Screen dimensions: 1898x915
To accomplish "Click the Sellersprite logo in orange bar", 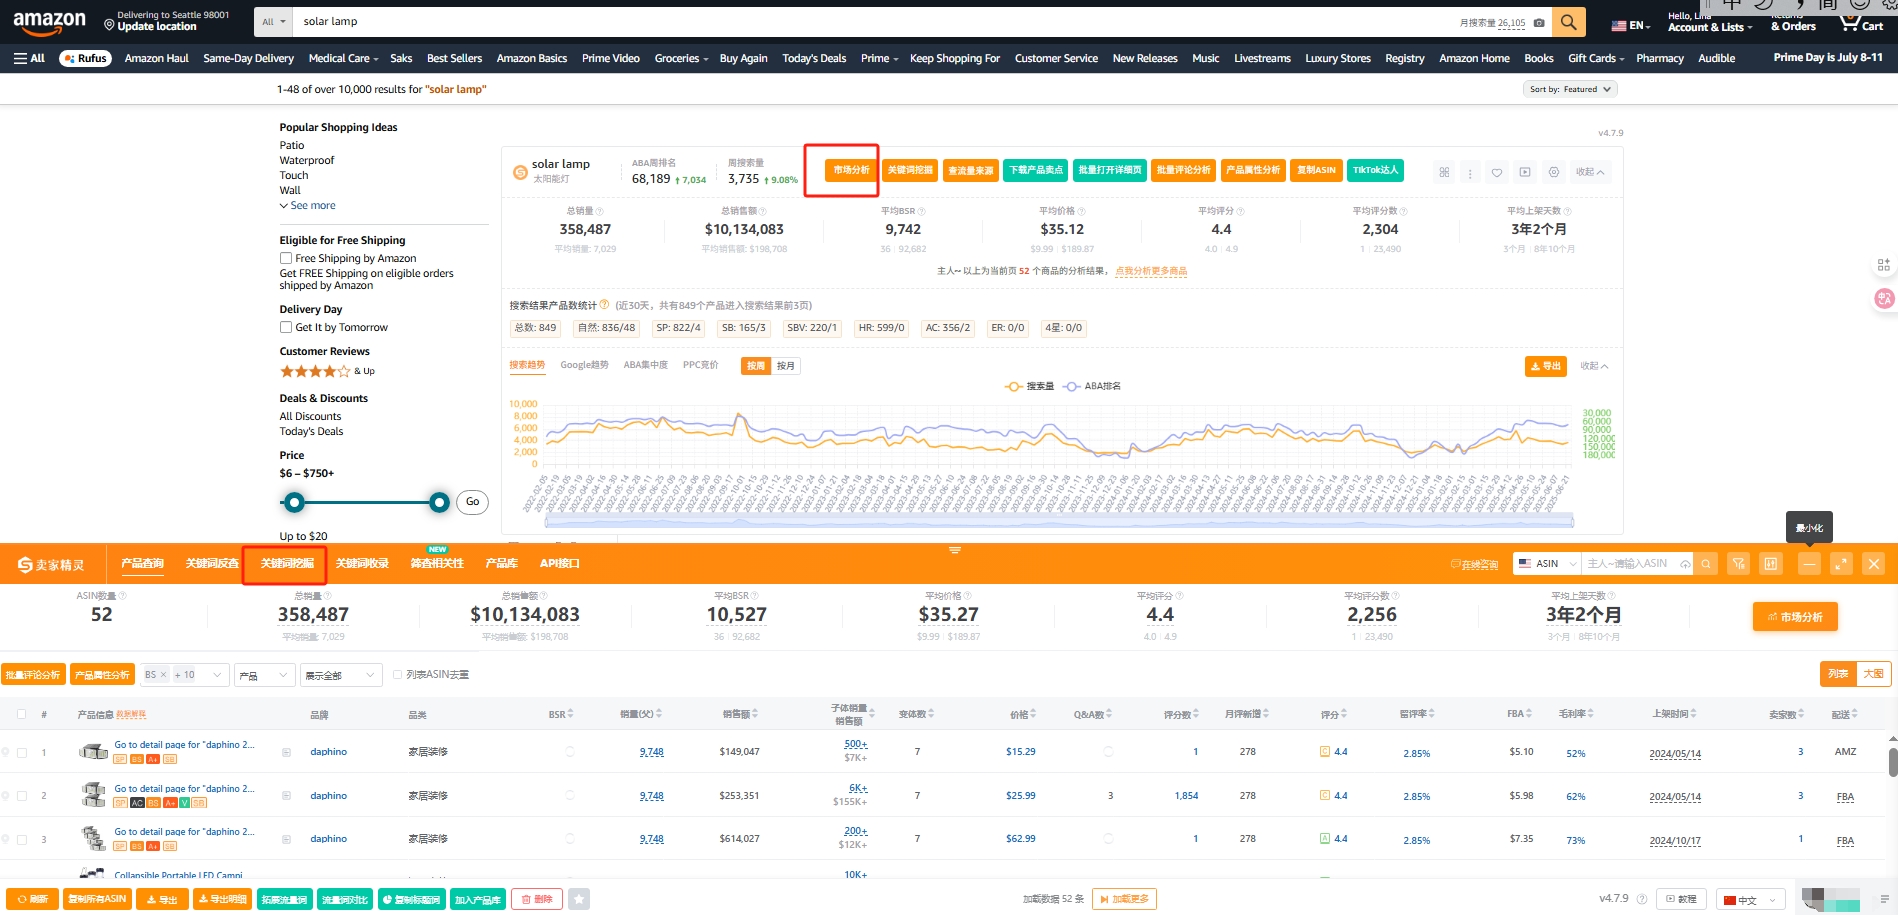I will pyautogui.click(x=51, y=565).
